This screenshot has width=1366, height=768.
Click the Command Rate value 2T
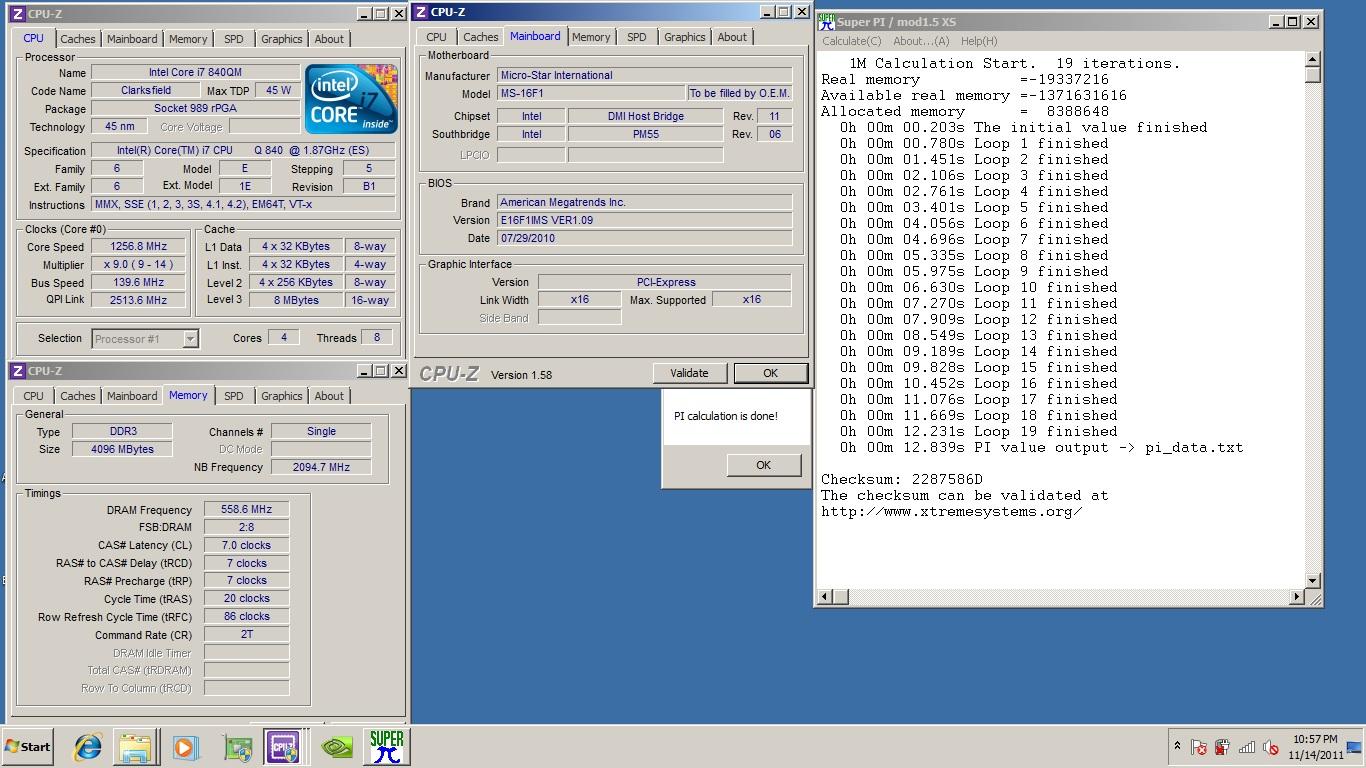246,634
